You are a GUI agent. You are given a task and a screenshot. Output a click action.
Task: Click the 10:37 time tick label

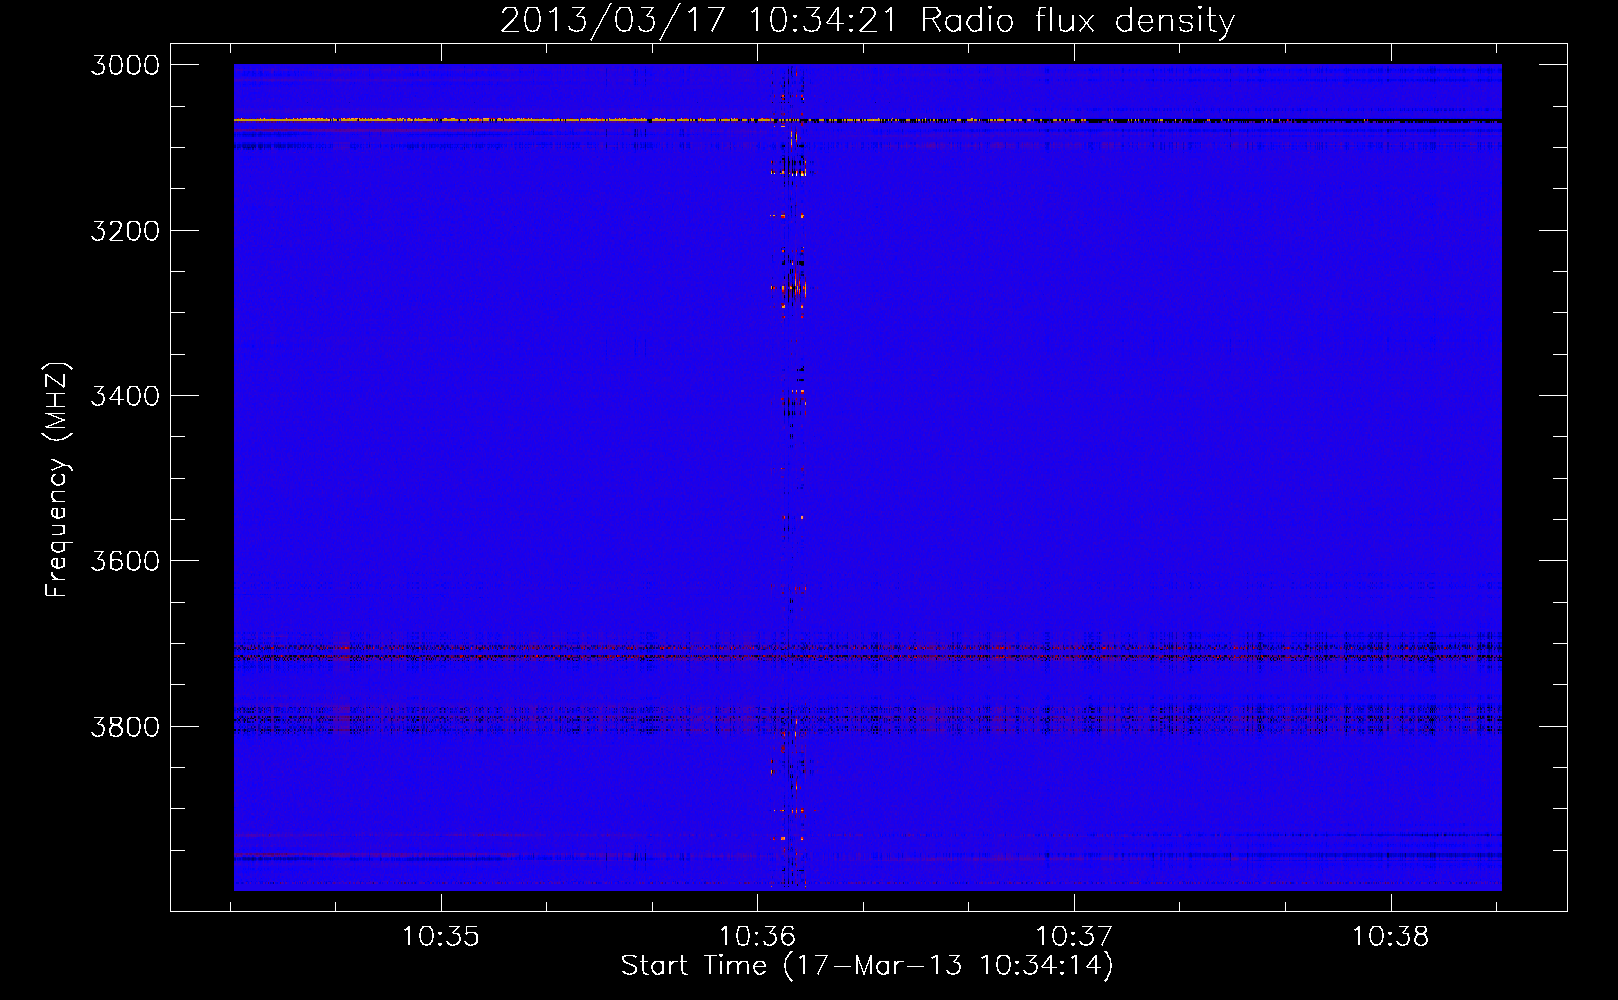coord(1074,937)
